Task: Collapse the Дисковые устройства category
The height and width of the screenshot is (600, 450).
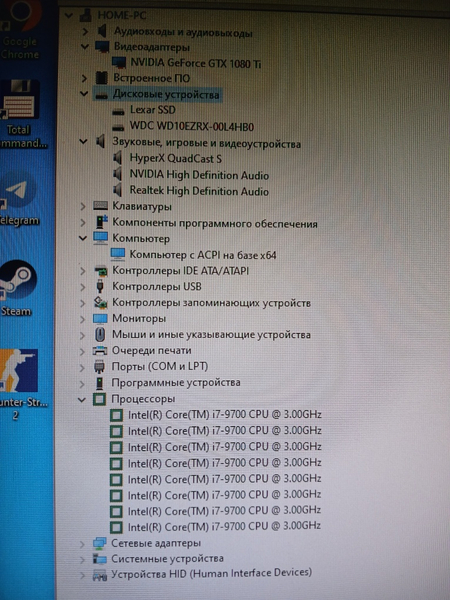Action: click(84, 93)
